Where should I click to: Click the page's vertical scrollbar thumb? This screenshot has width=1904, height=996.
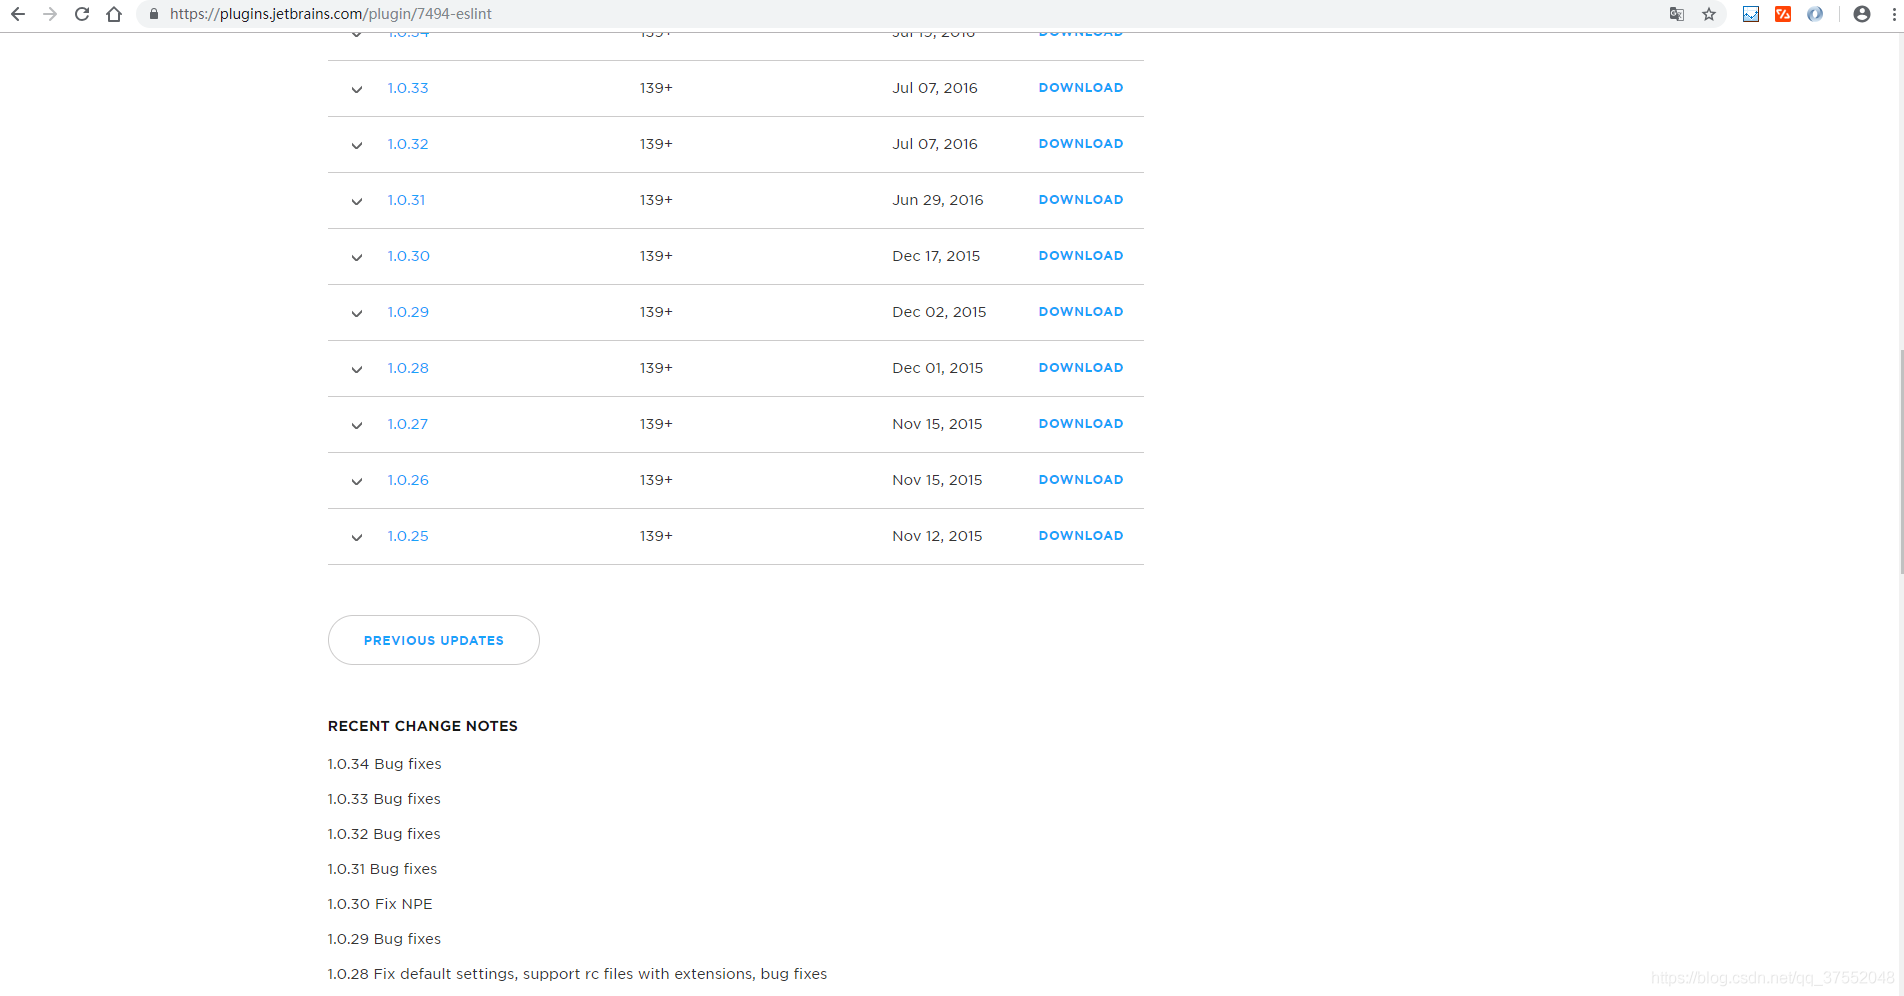1900,460
